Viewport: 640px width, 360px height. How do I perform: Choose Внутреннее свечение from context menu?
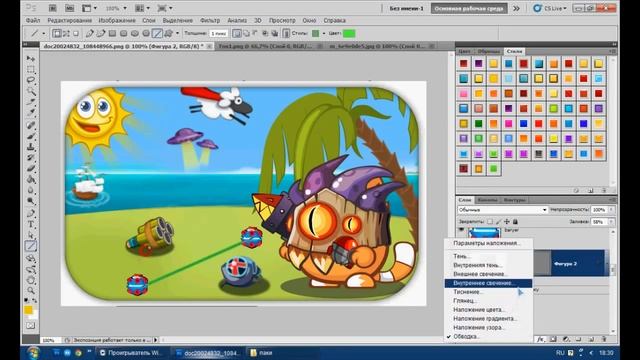tap(488, 283)
